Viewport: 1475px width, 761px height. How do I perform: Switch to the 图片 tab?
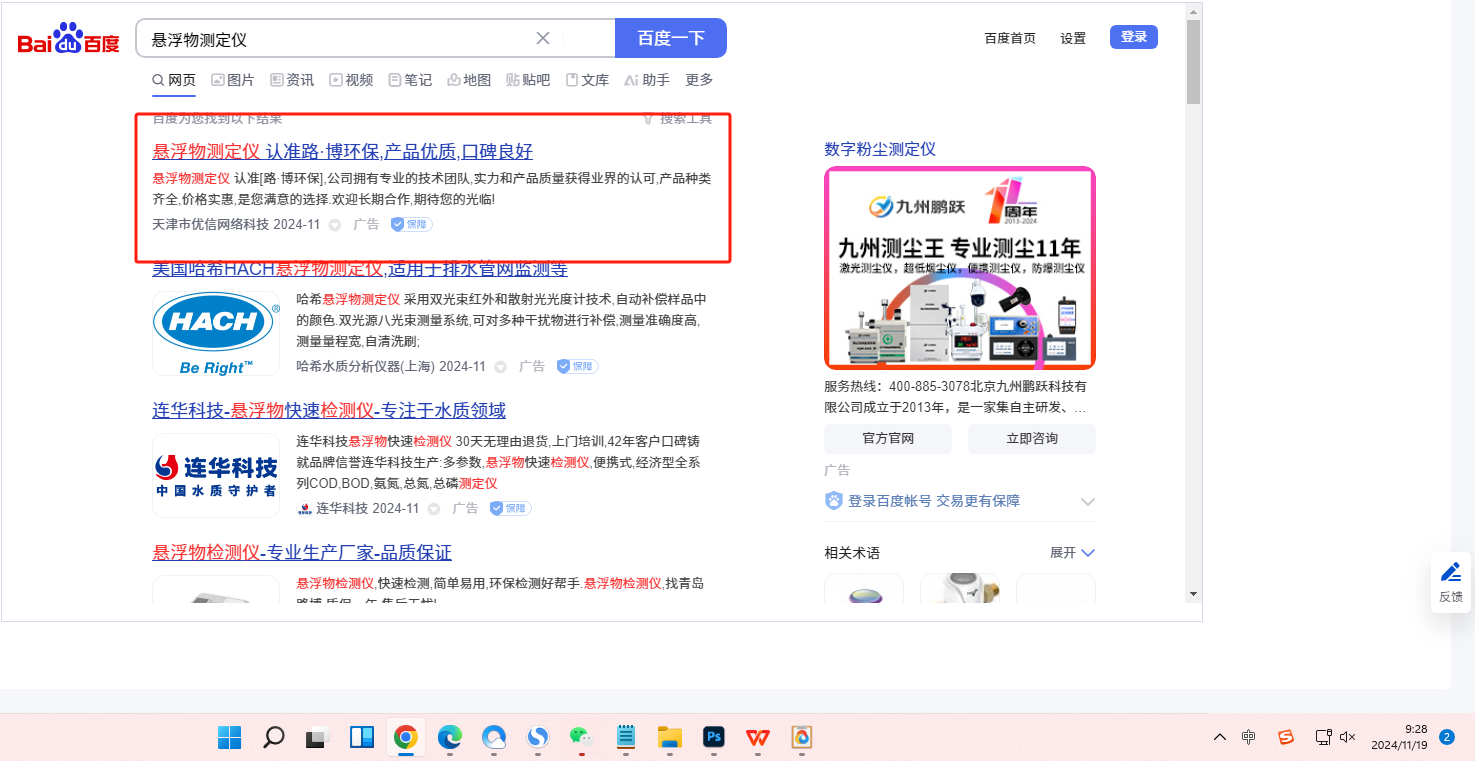point(233,80)
